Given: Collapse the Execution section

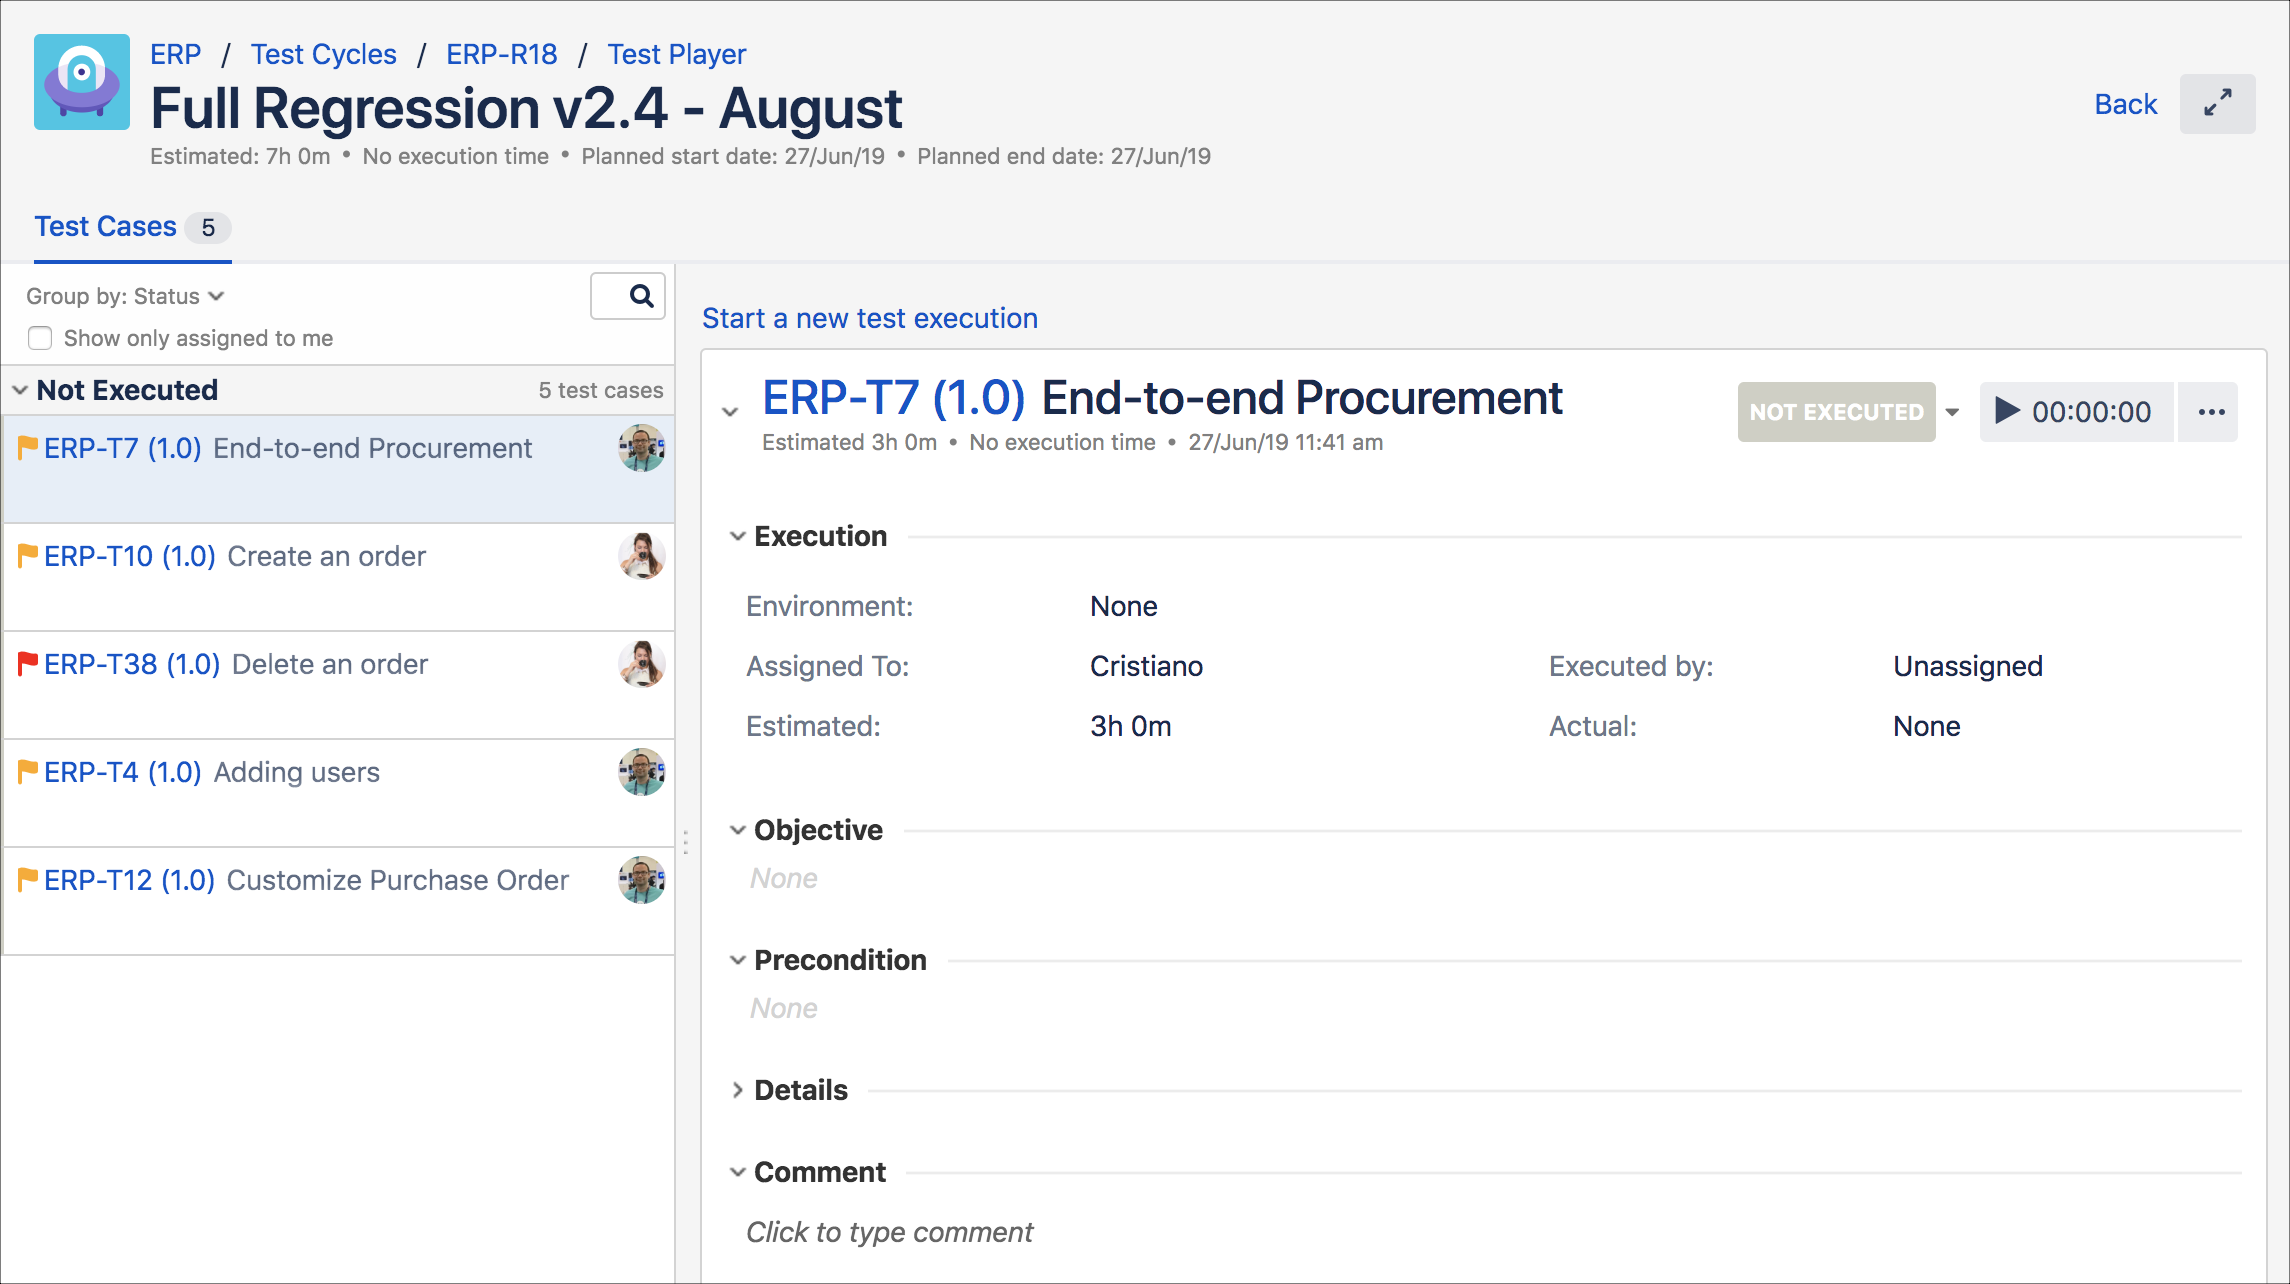Looking at the screenshot, I should (x=738, y=536).
